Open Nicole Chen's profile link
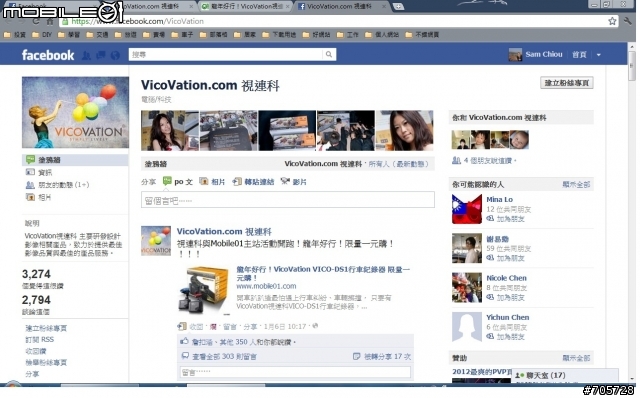The image size is (640, 398). (x=506, y=278)
